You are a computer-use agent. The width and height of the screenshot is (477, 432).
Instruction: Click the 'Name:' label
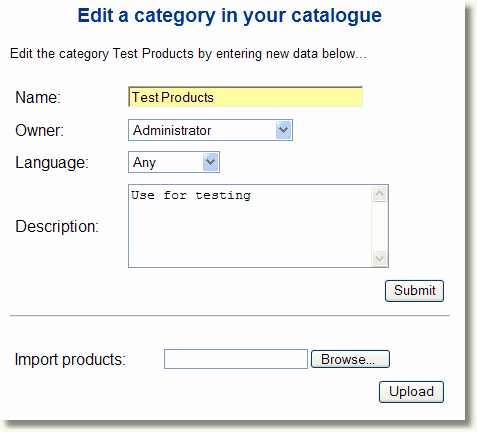coord(38,97)
